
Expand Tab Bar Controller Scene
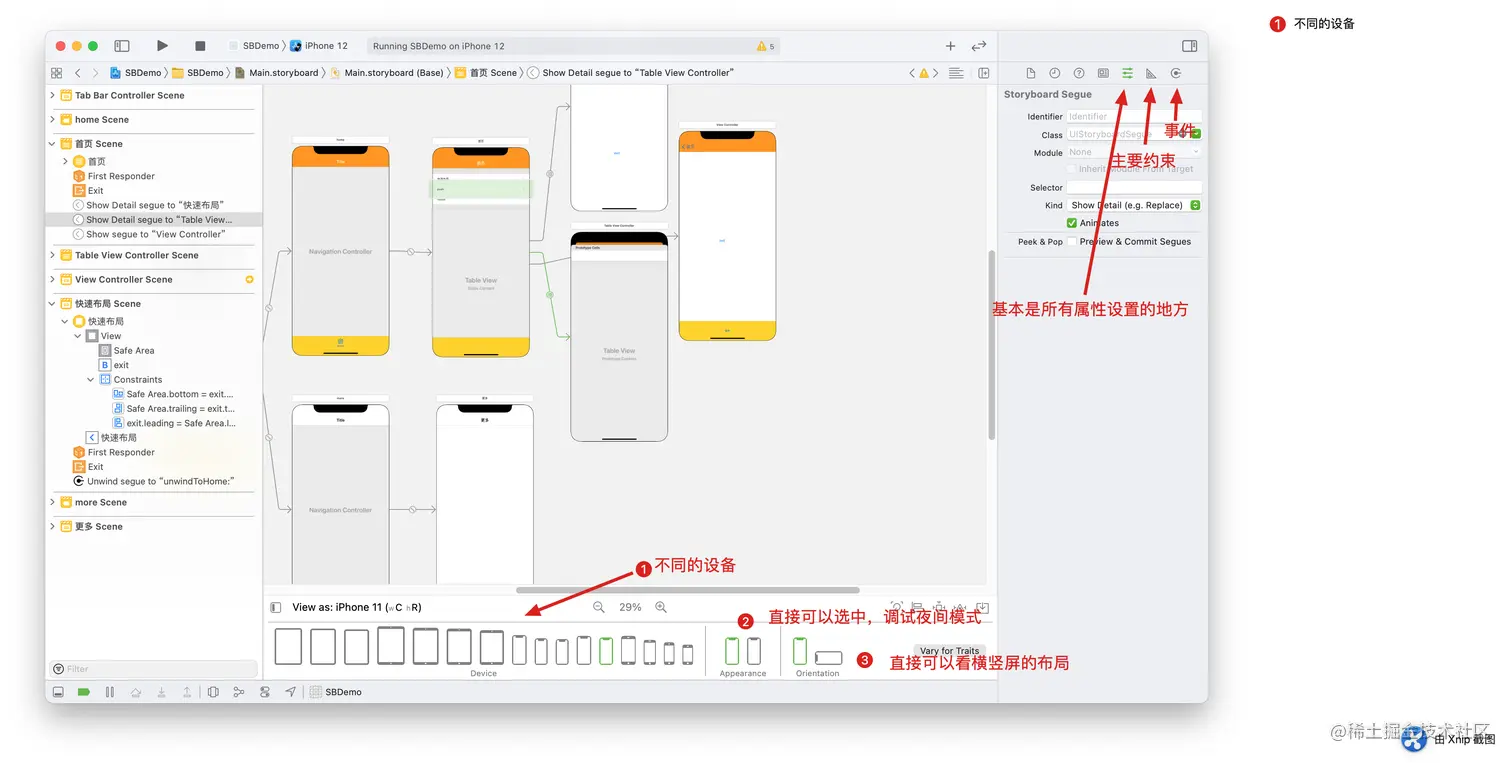point(53,95)
